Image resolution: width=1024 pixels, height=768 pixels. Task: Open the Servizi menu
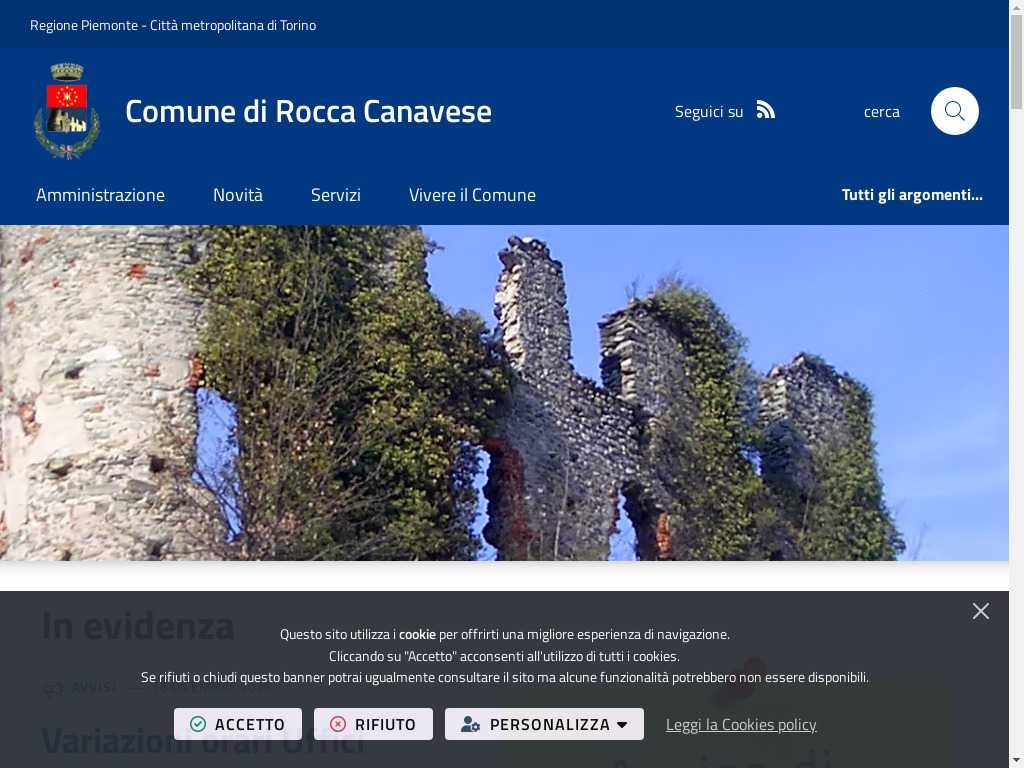coord(336,195)
